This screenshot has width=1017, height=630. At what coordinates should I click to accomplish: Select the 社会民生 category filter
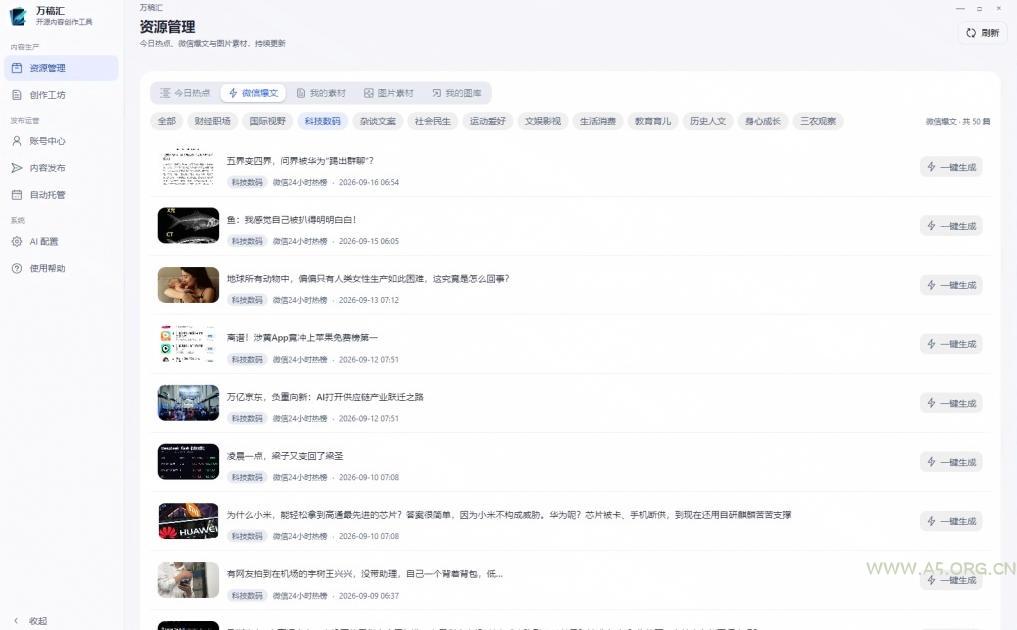[433, 121]
